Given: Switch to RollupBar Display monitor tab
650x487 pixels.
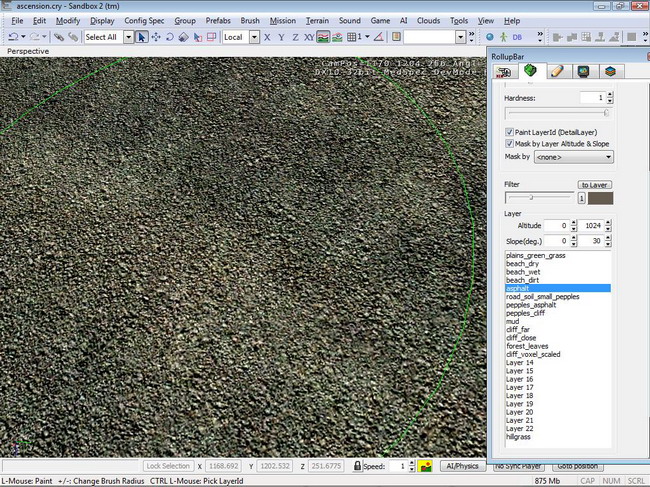Looking at the screenshot, I should click(584, 71).
